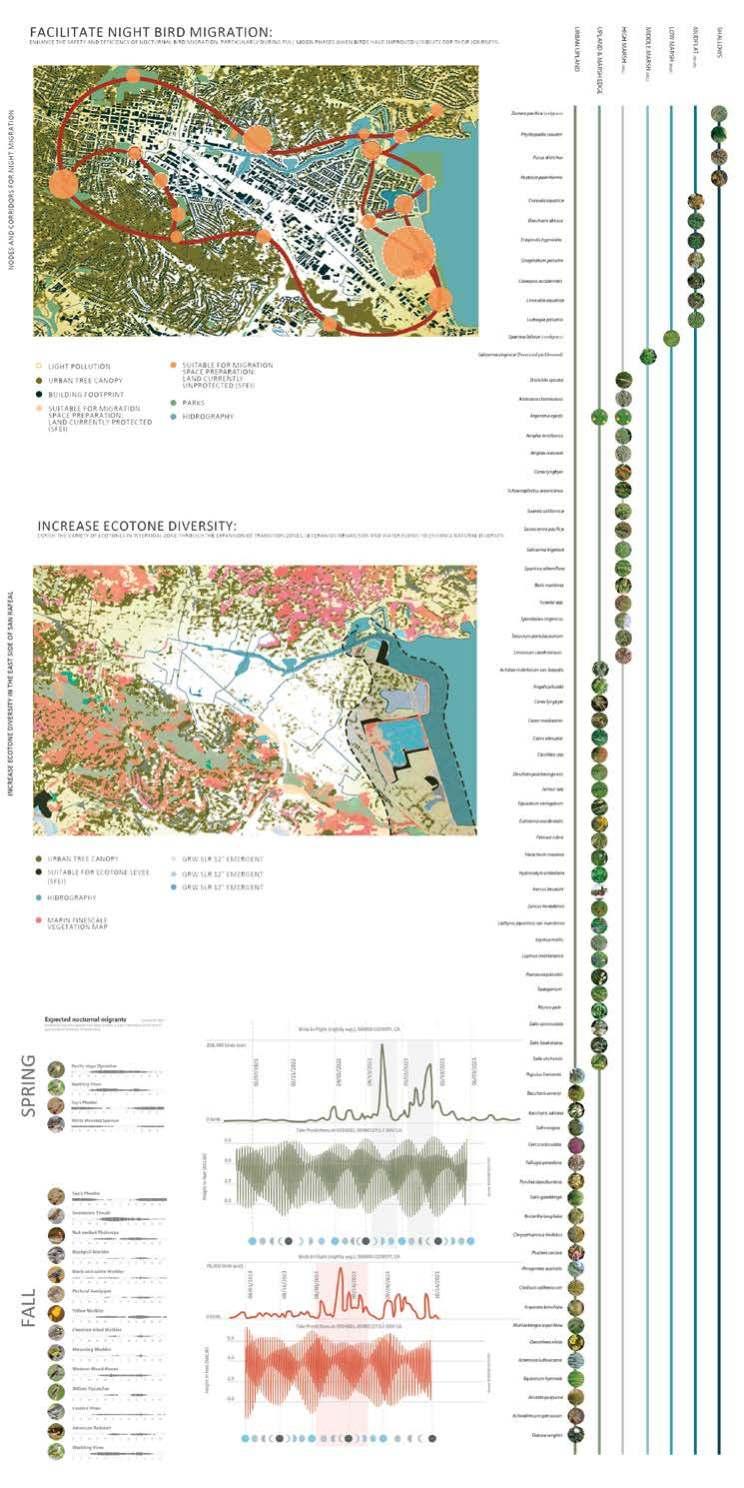Click the Marin Finescale Vegetation Map swatch
This screenshot has height=1488, width=744.
38,919
